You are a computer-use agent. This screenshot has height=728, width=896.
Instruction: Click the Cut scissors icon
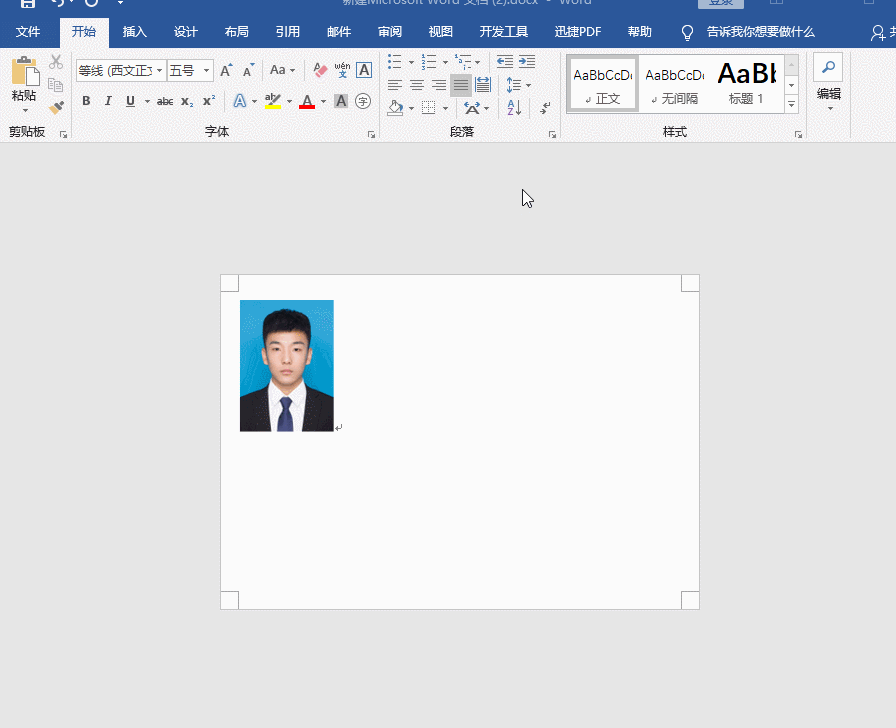pyautogui.click(x=56, y=63)
